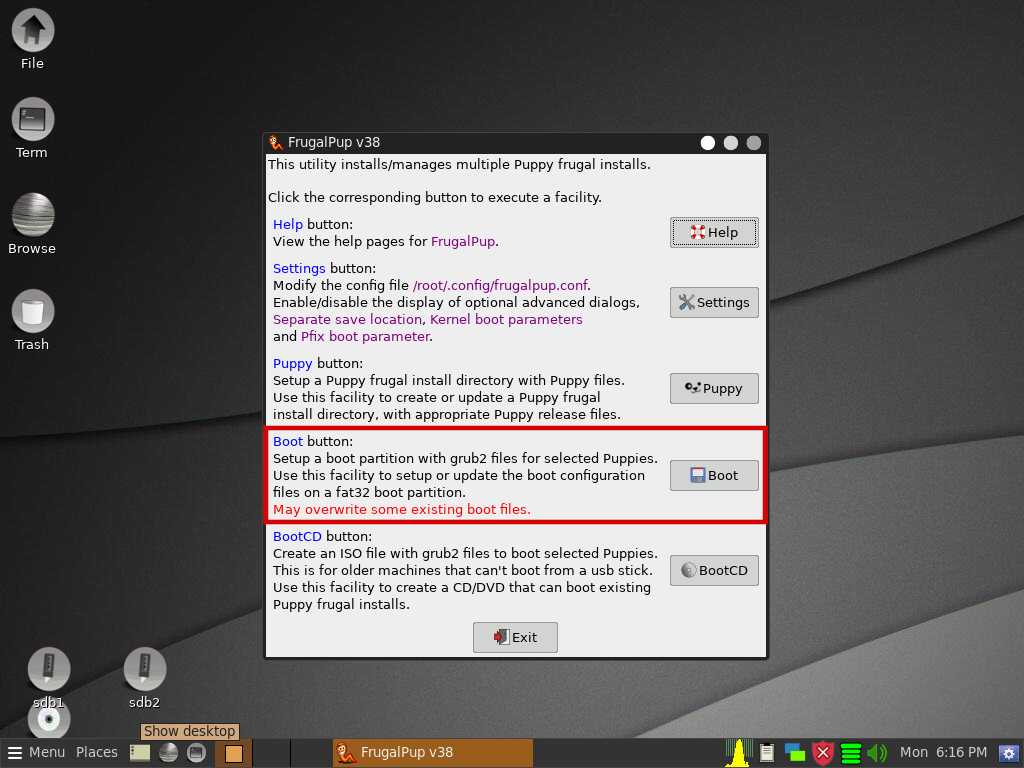The height and width of the screenshot is (768, 1024).
Task: Open the Menu in the taskbar
Action: (x=37, y=752)
